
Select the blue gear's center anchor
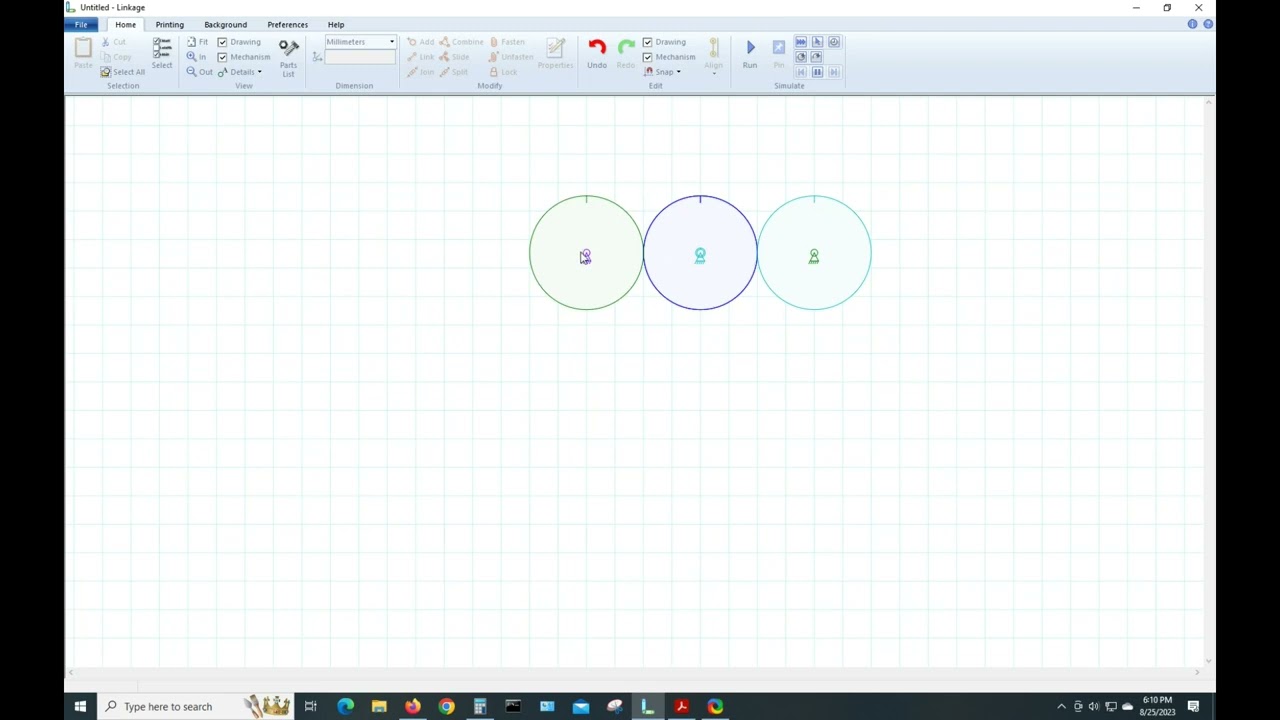pyautogui.click(x=700, y=257)
